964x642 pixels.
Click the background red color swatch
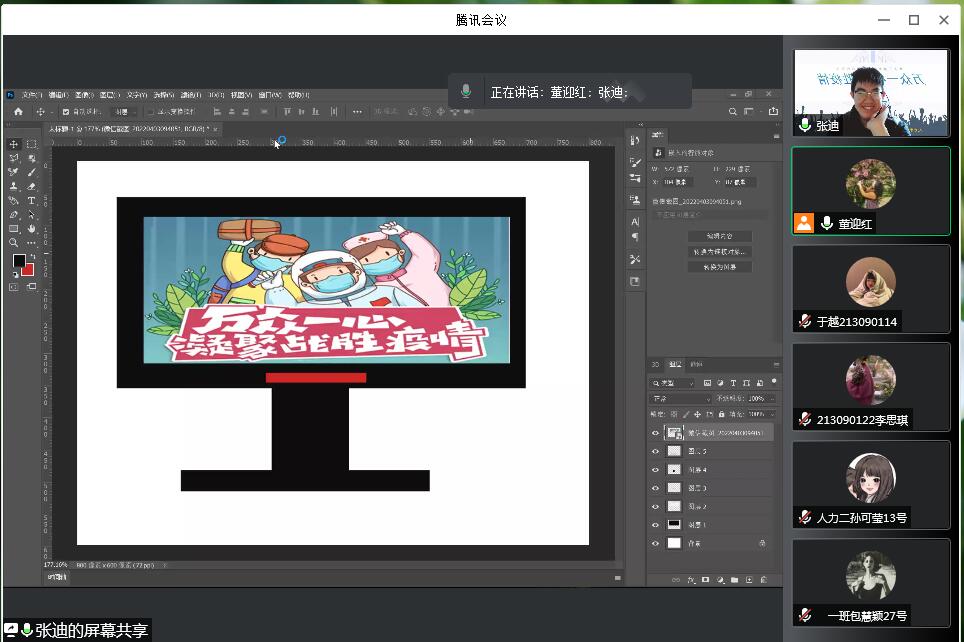pyautogui.click(x=29, y=271)
